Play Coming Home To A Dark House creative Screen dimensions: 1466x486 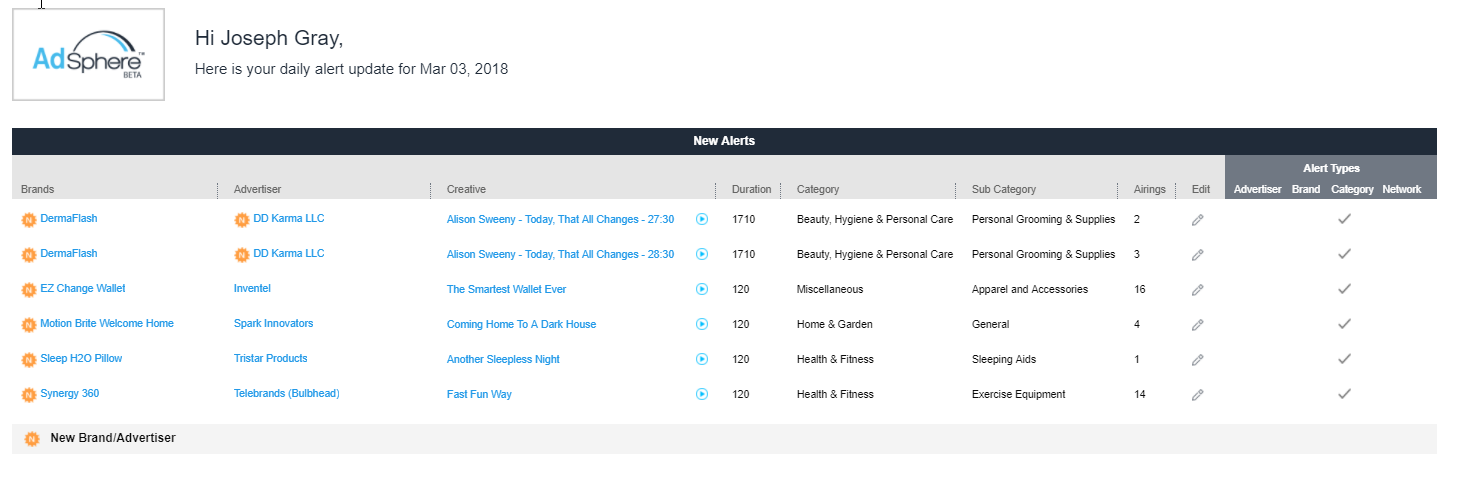pos(702,324)
